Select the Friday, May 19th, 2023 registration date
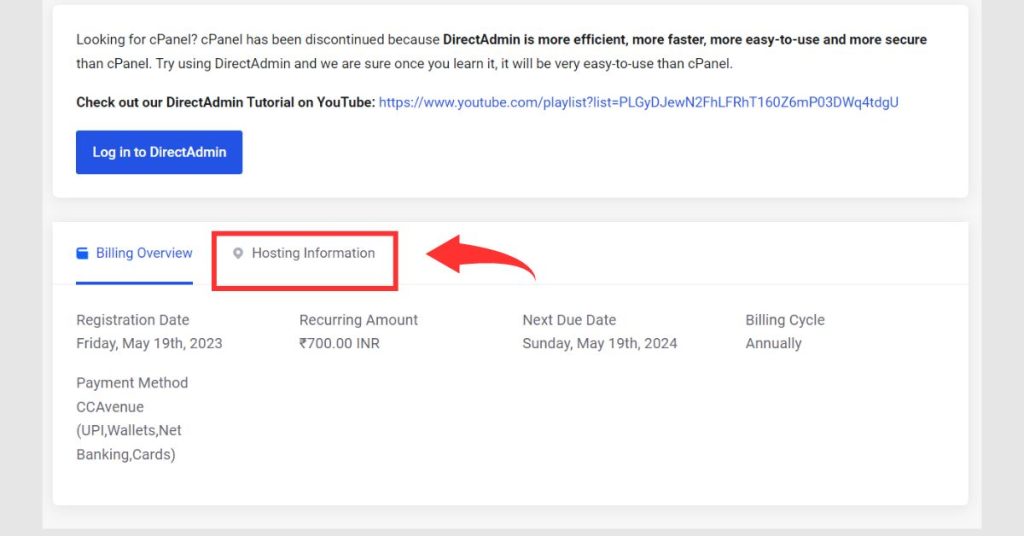 coord(149,343)
